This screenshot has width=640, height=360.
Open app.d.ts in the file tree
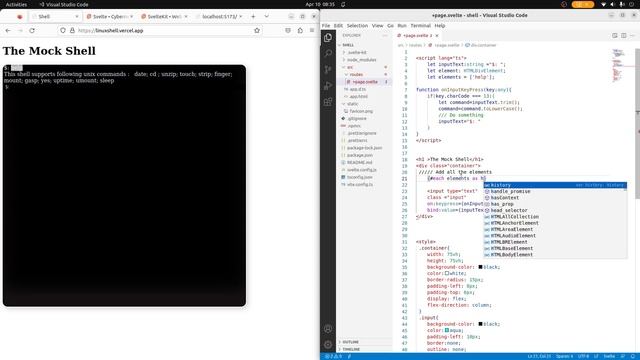[358, 89]
